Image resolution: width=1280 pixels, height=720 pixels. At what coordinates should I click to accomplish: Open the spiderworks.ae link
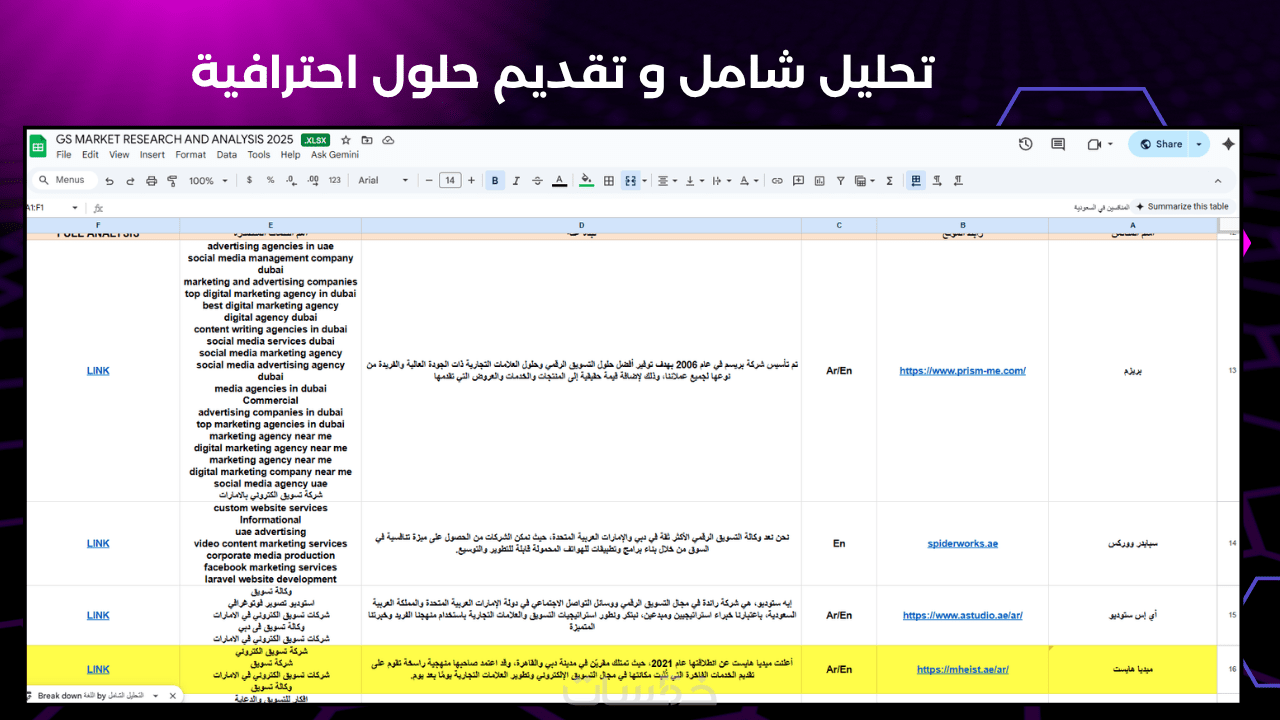coord(963,544)
